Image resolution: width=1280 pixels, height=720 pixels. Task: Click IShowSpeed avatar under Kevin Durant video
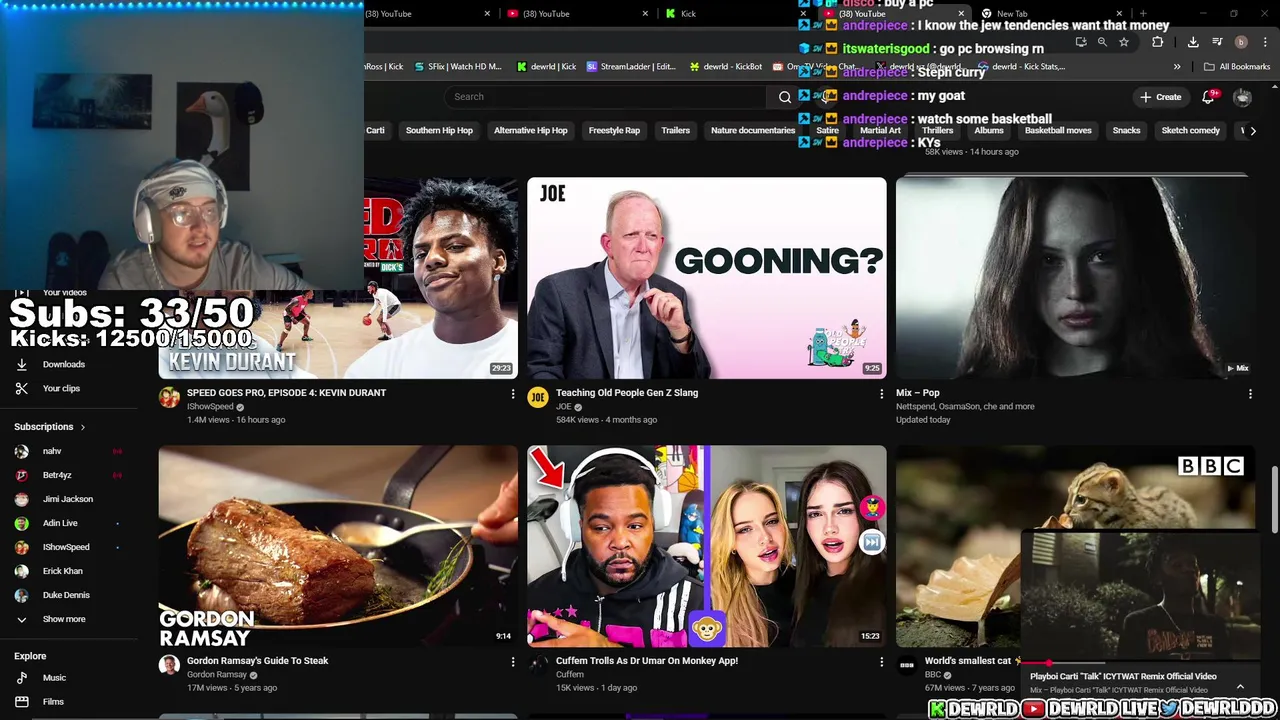(x=169, y=398)
